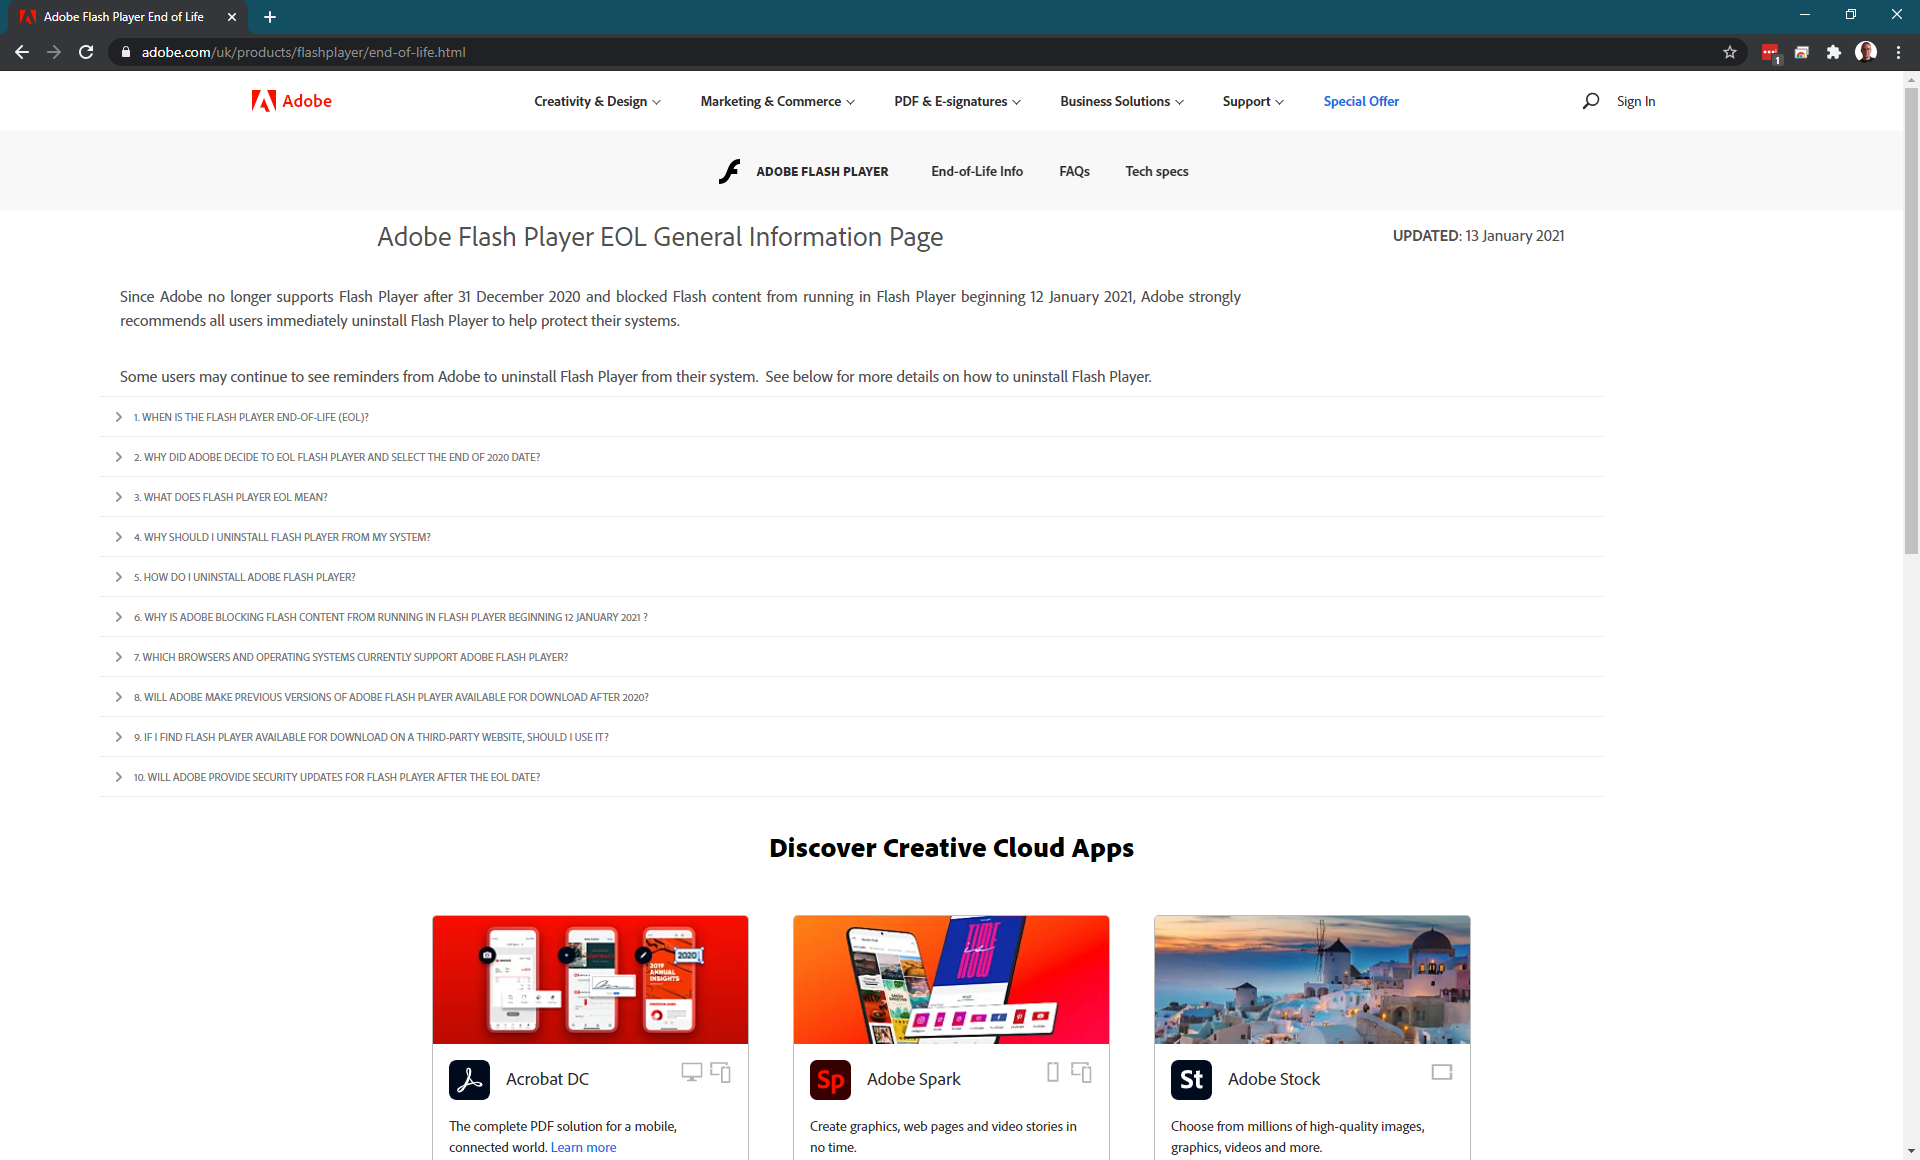Select the End-of-Life Info tab
This screenshot has width=1920, height=1160.
[x=975, y=170]
